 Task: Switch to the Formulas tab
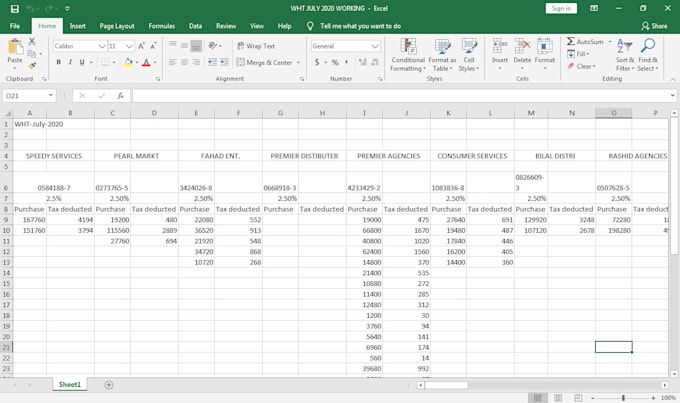[x=162, y=26]
